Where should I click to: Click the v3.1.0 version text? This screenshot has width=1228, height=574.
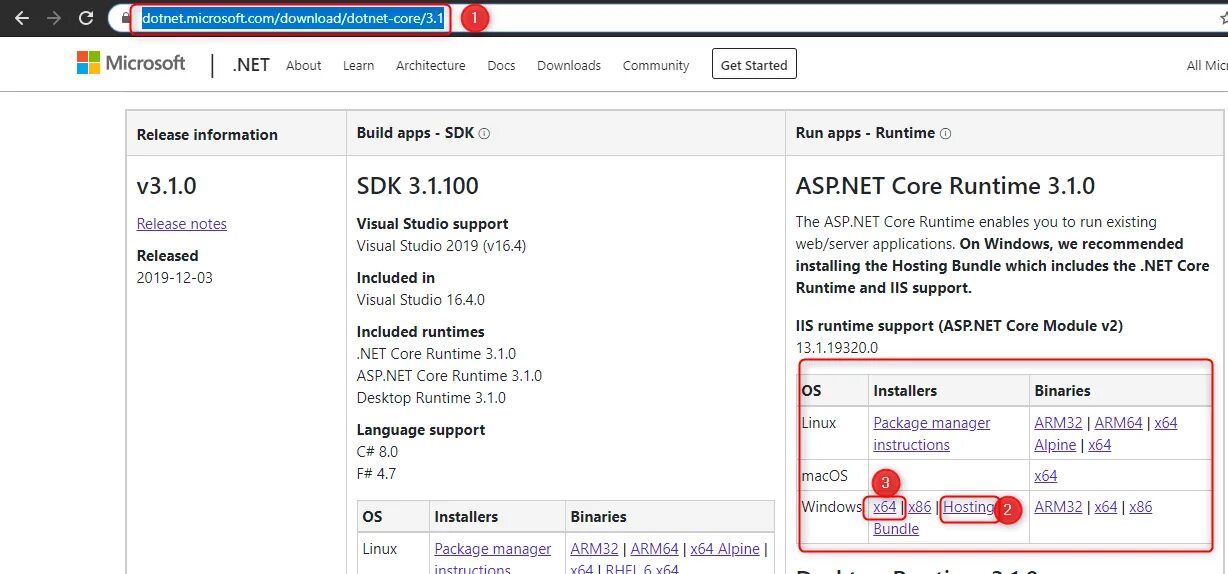167,186
